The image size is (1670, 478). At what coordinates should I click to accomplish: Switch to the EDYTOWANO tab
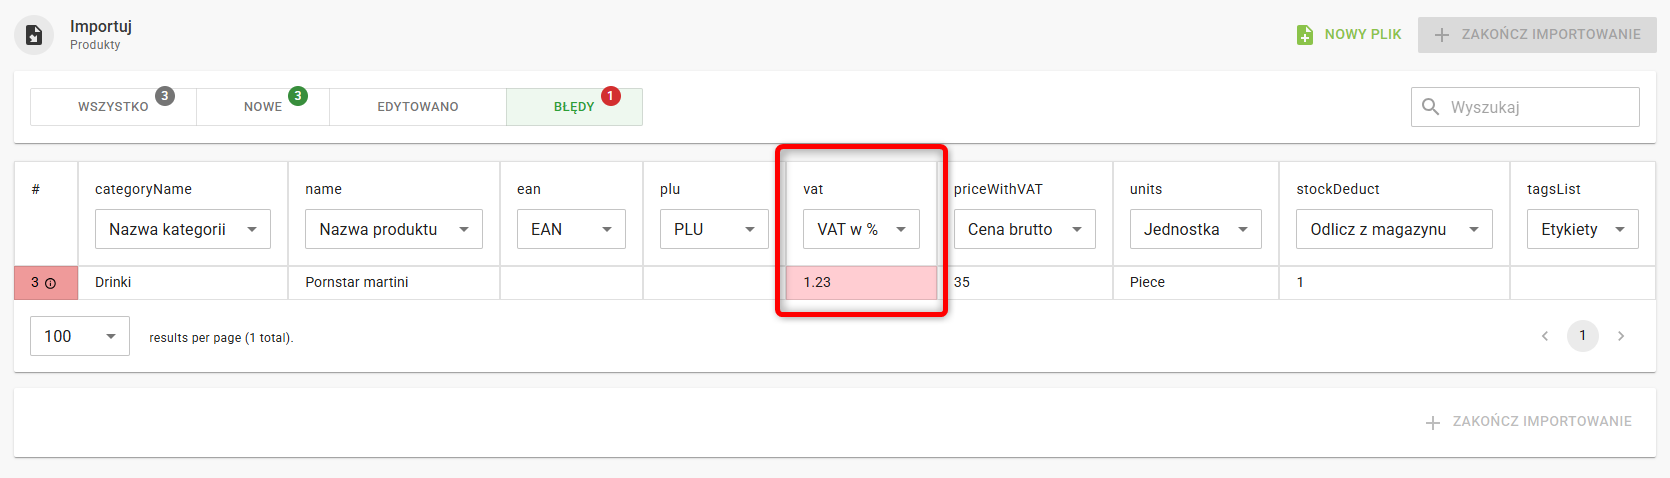[x=418, y=107]
